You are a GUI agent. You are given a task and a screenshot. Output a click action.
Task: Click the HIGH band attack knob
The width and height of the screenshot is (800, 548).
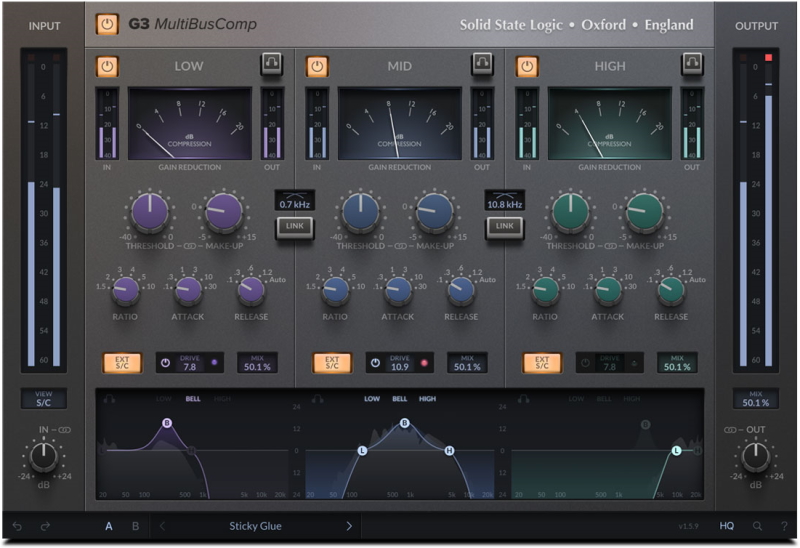pyautogui.click(x=608, y=290)
